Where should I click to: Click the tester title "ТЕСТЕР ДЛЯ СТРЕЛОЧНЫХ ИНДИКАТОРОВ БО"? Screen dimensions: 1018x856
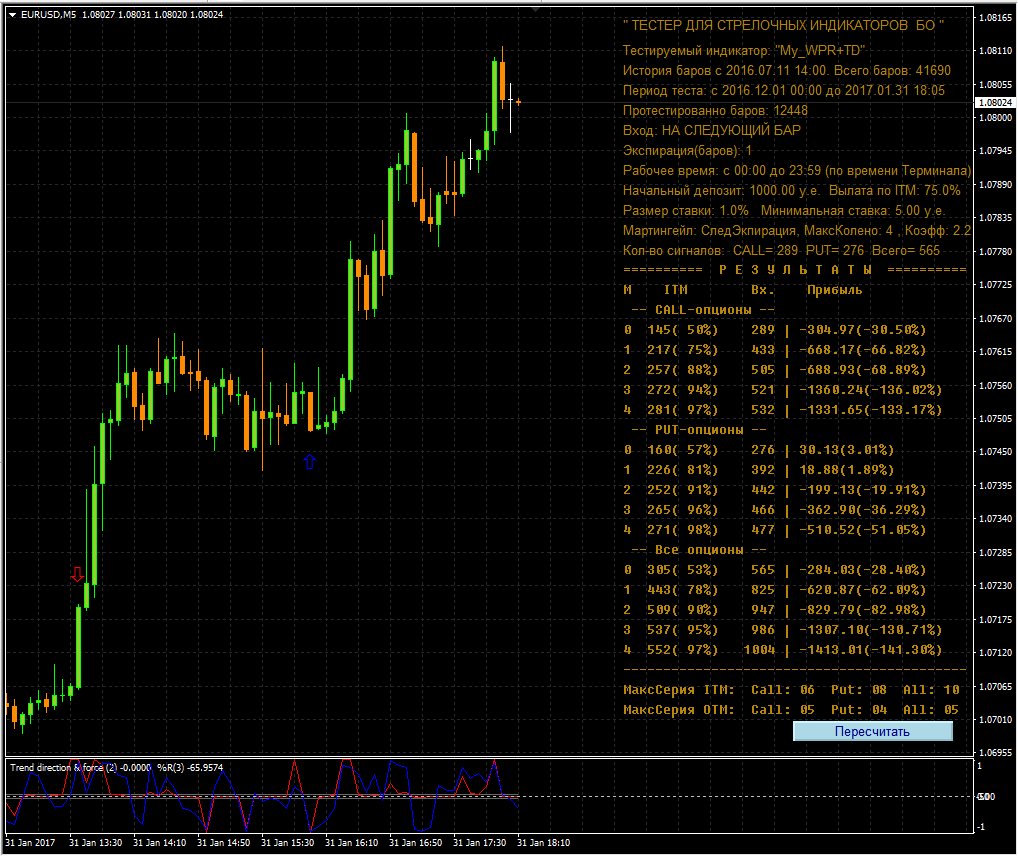(x=783, y=25)
